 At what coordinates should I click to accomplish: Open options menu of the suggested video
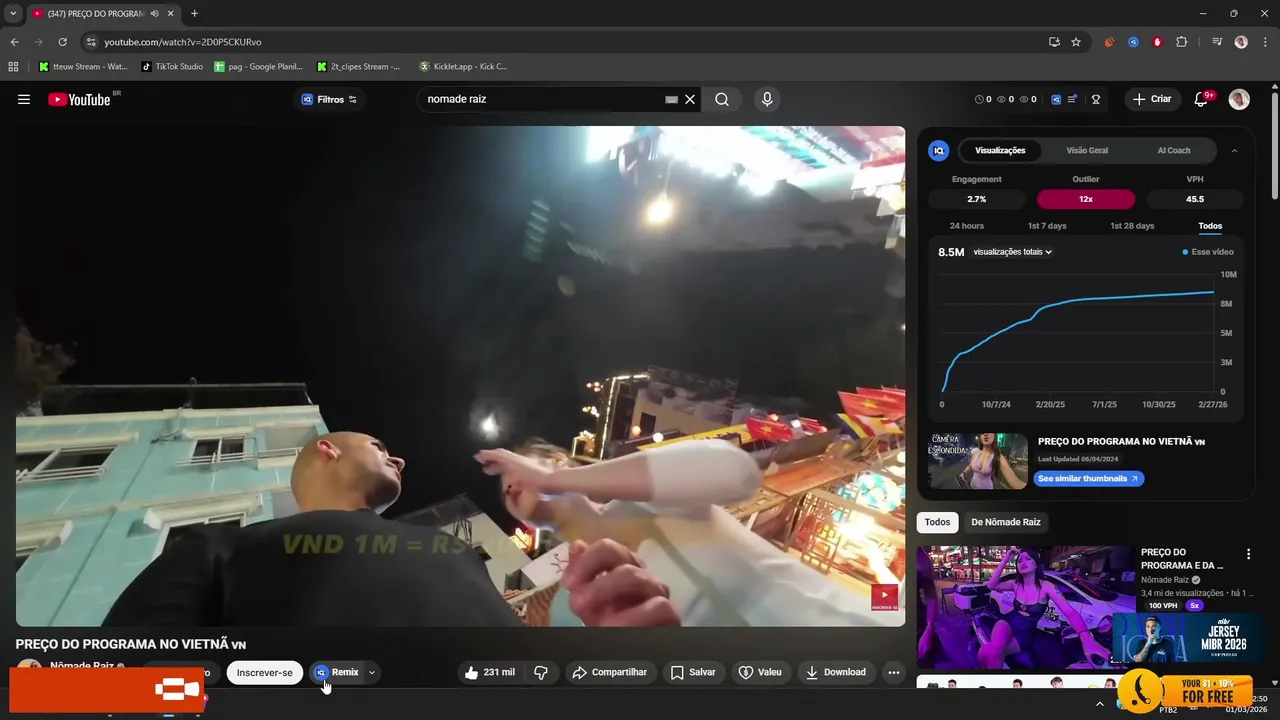(x=1248, y=554)
